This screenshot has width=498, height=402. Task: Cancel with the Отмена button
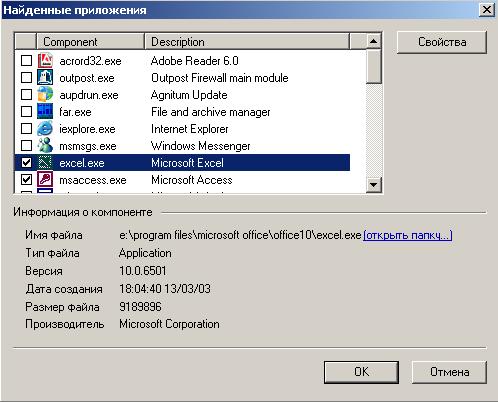(x=449, y=372)
